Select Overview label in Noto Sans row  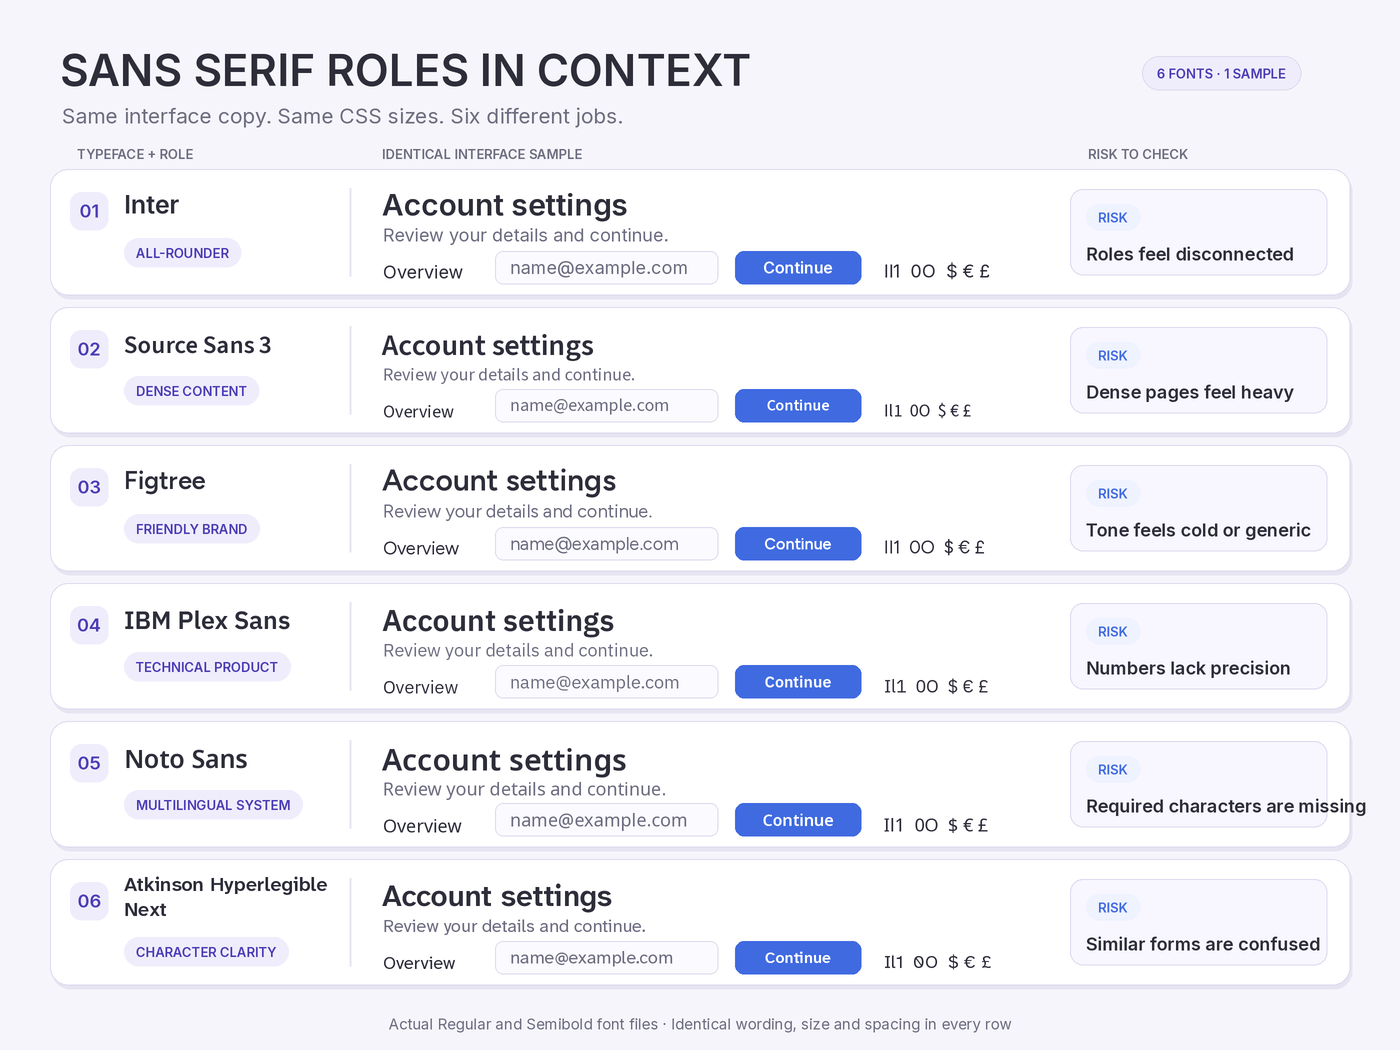(x=422, y=826)
